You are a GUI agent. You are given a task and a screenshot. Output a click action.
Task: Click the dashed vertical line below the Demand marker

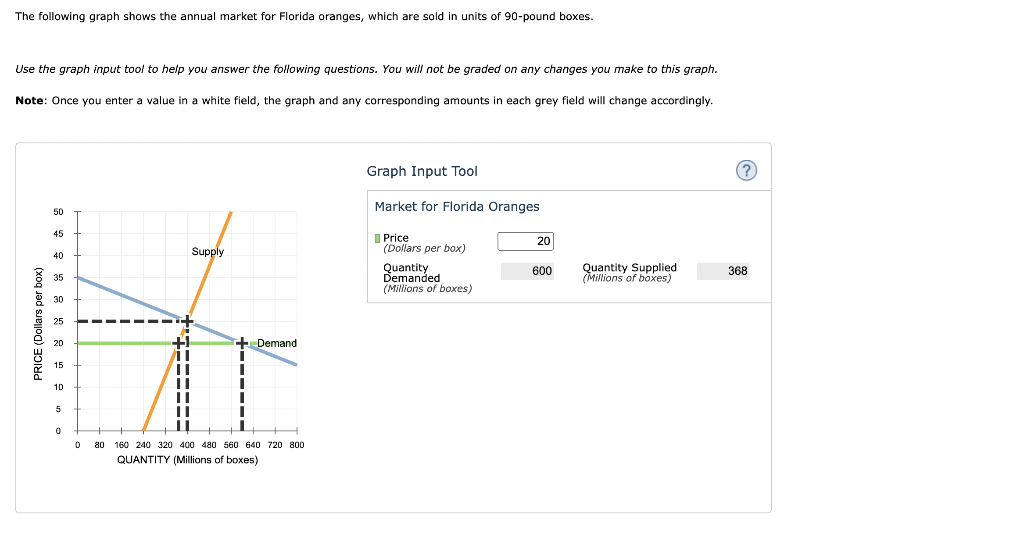coord(241,390)
